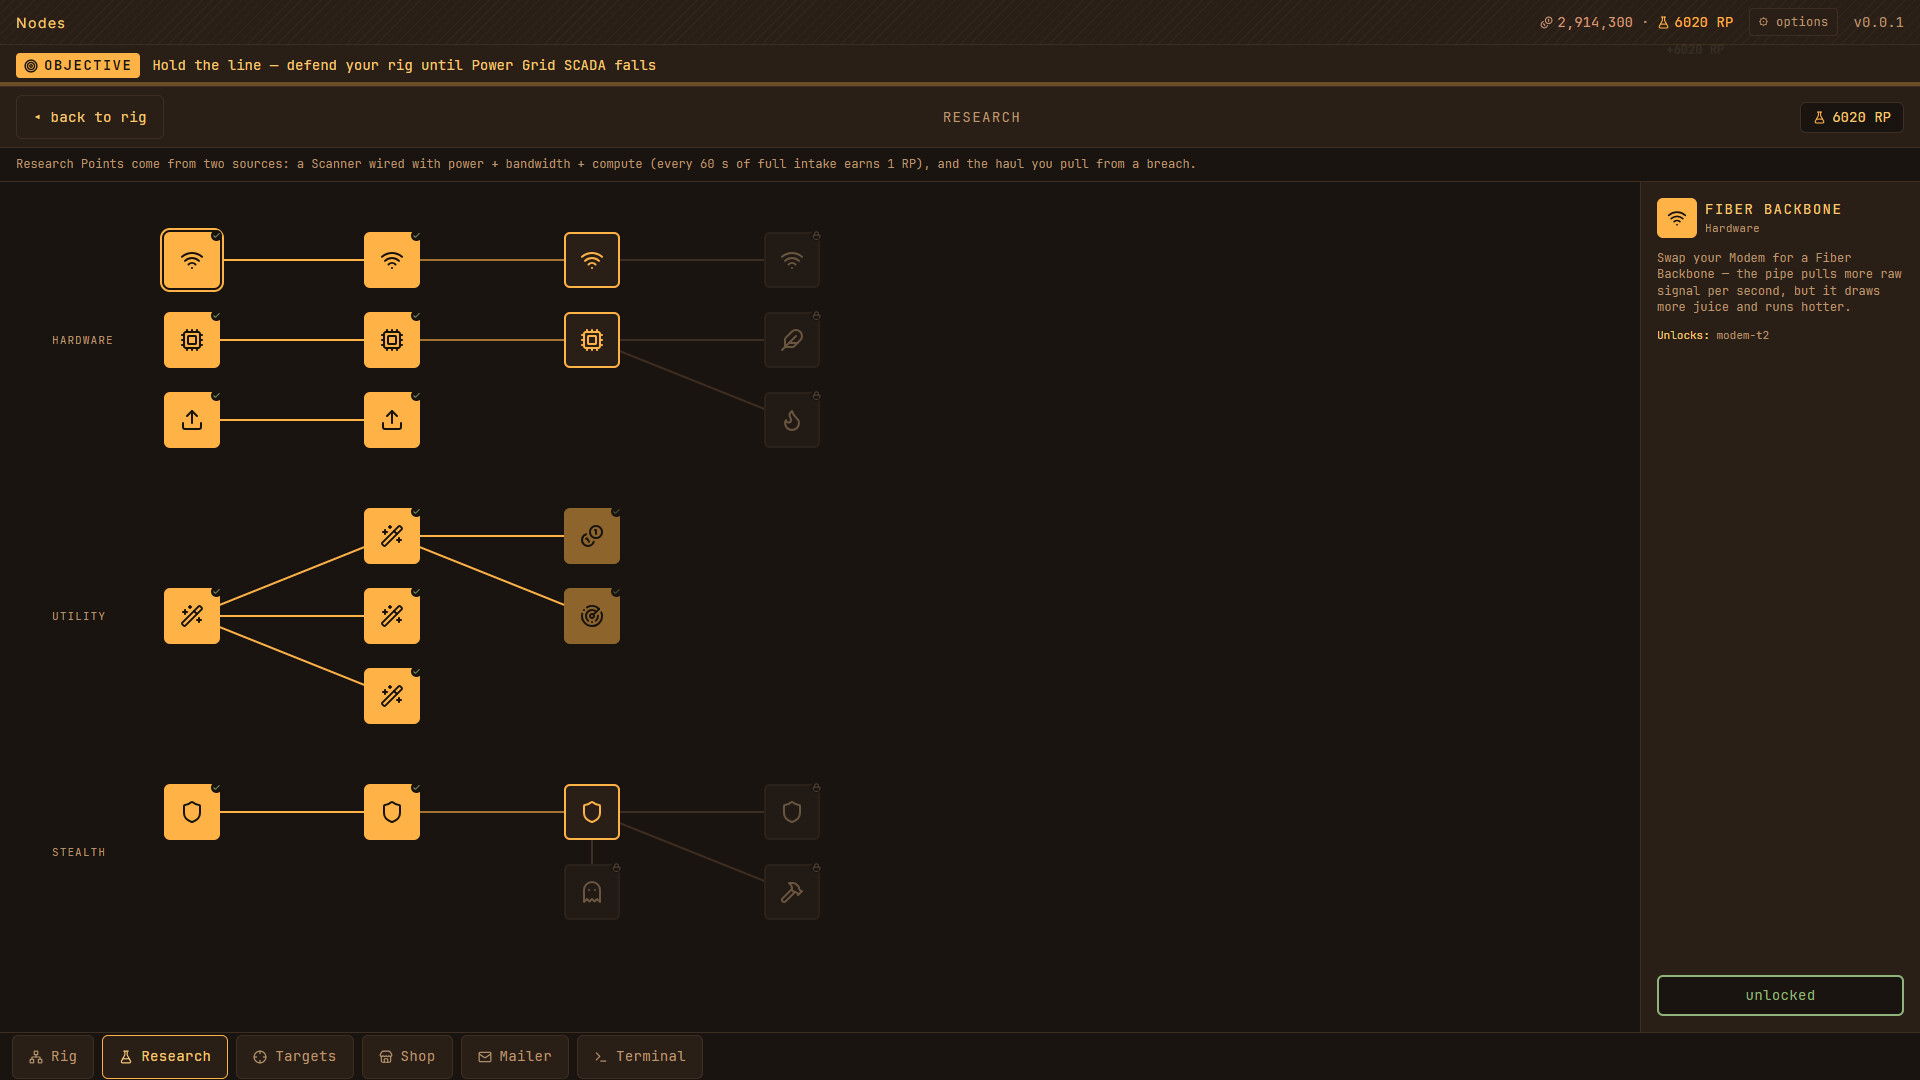1920x1080 pixels.
Task: Select the locked fourth-tier shield node
Action: coord(792,812)
